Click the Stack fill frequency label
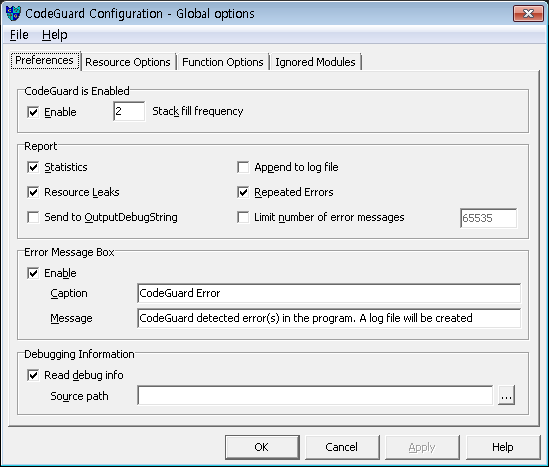 [197, 111]
